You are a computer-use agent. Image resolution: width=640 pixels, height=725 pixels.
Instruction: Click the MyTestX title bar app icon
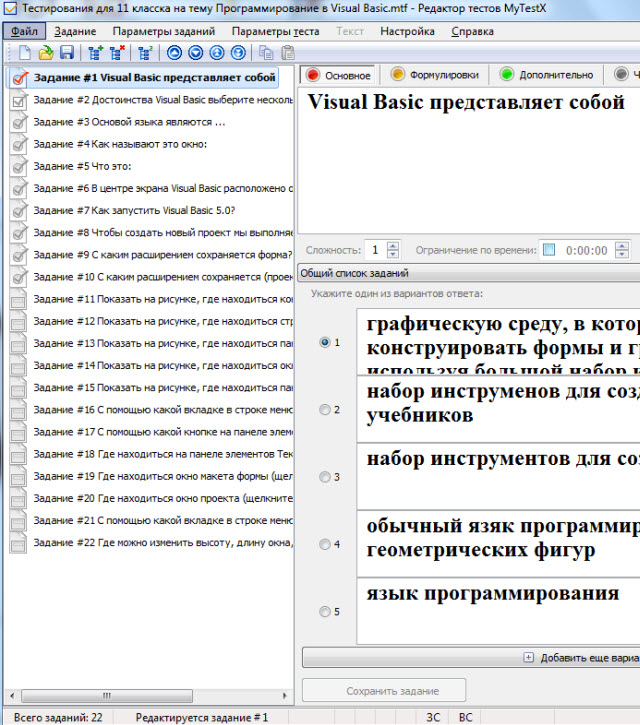pos(10,8)
